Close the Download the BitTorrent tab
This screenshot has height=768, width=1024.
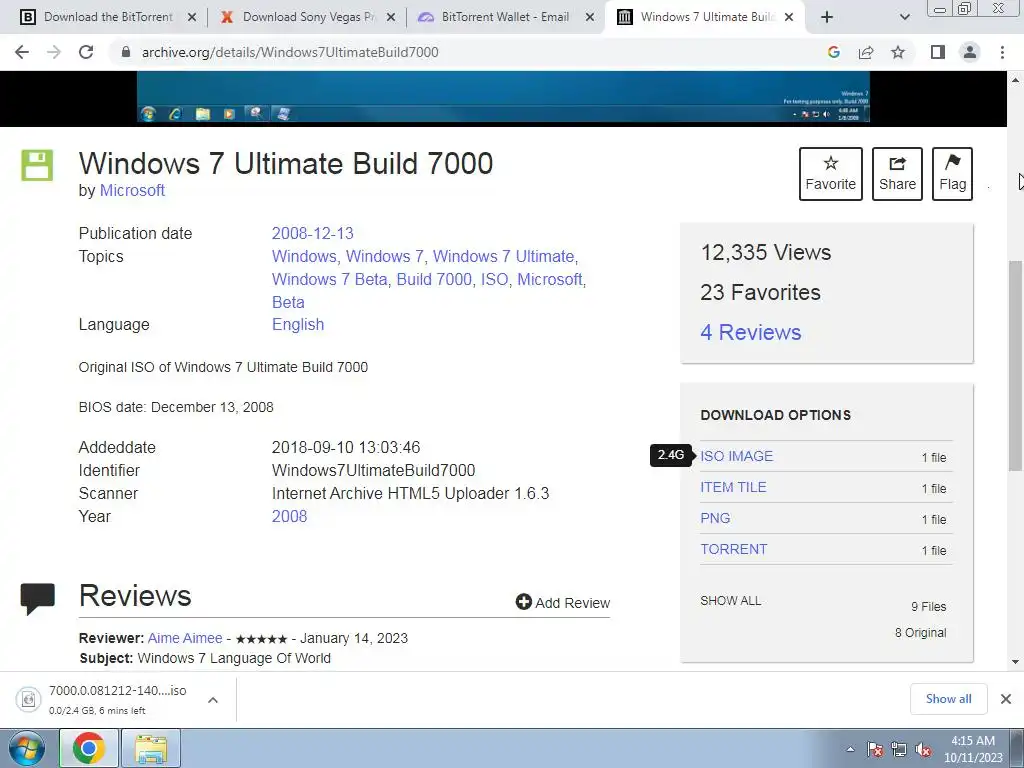point(192,18)
